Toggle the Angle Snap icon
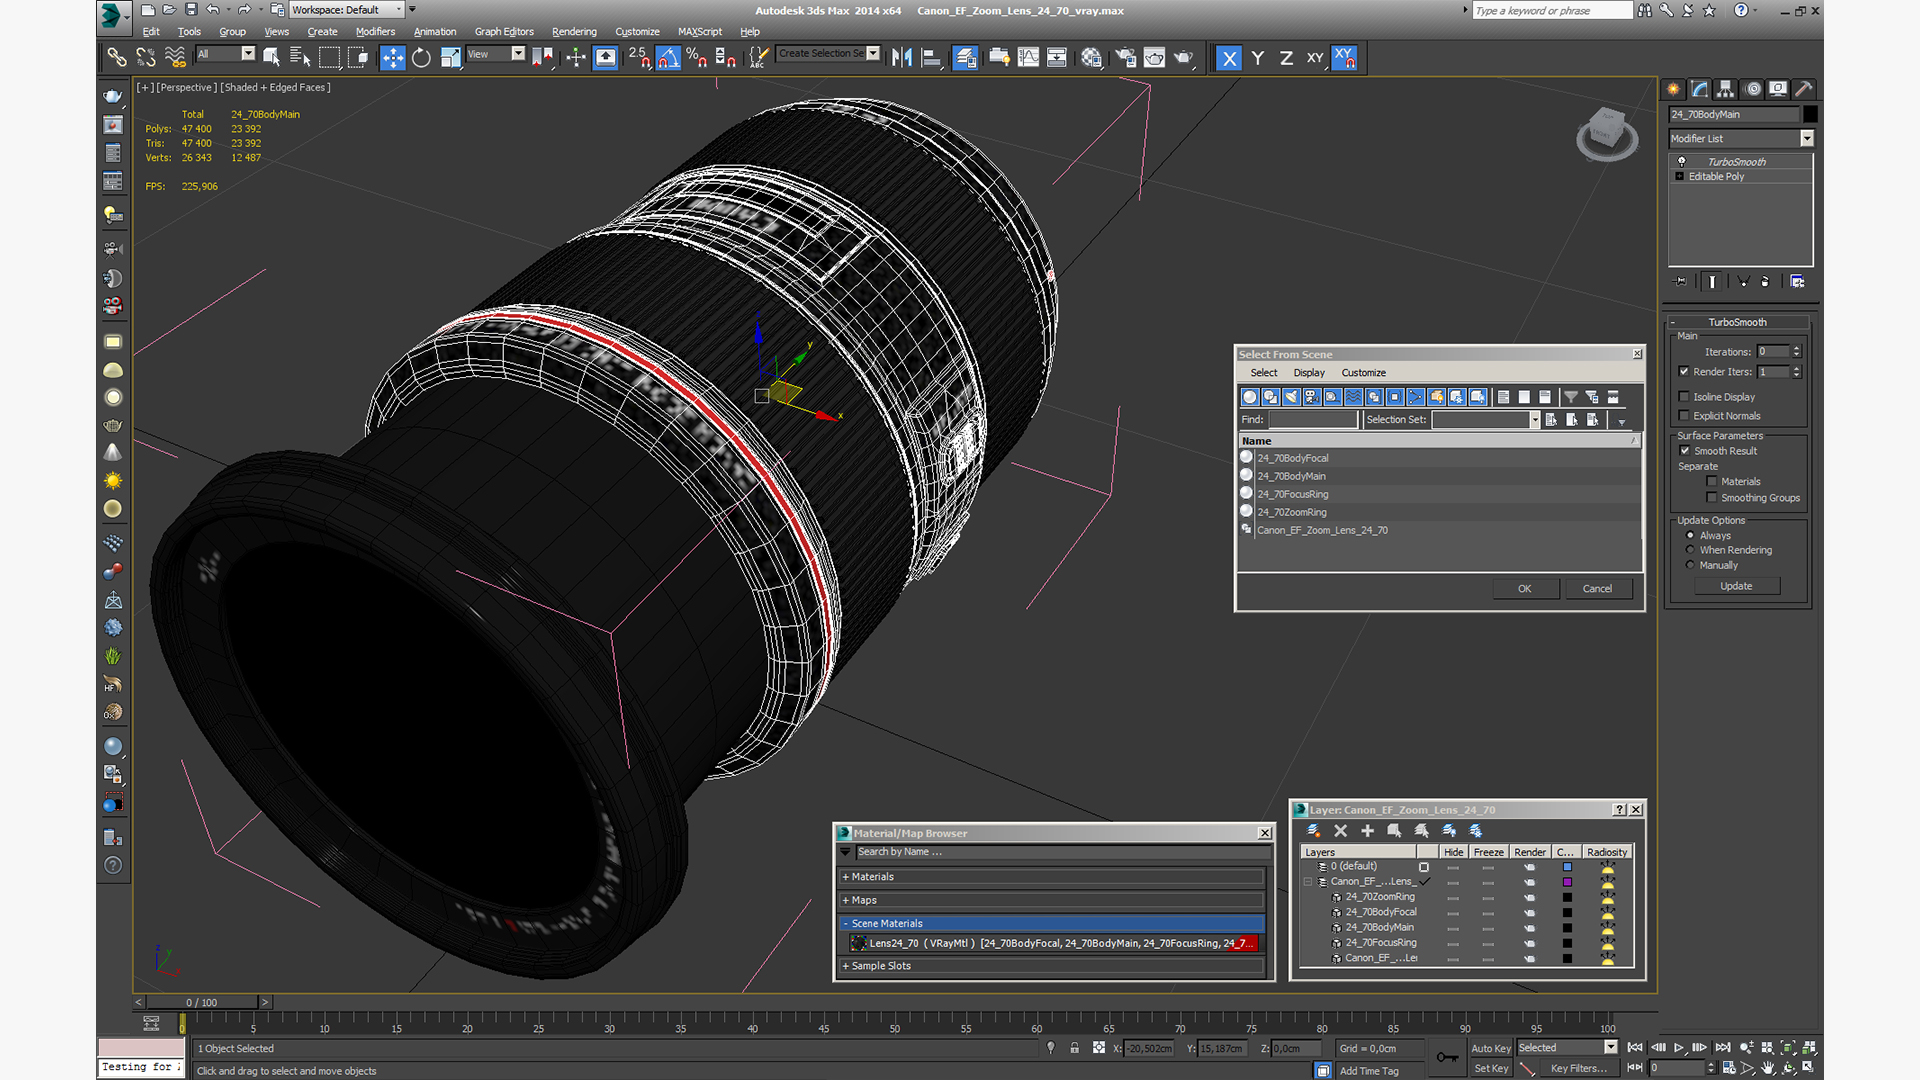This screenshot has height=1080, width=1920. coord(668,58)
